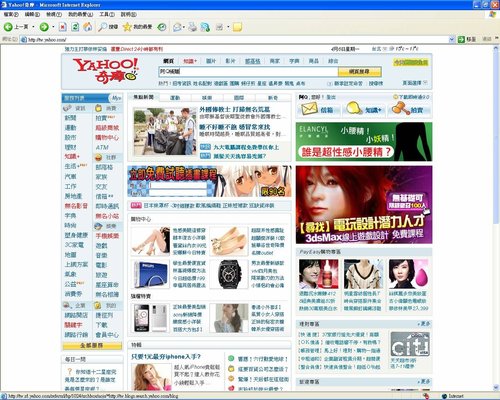The image size is (500, 400).
Task: Open the History clock icon
Action: point(162,27)
